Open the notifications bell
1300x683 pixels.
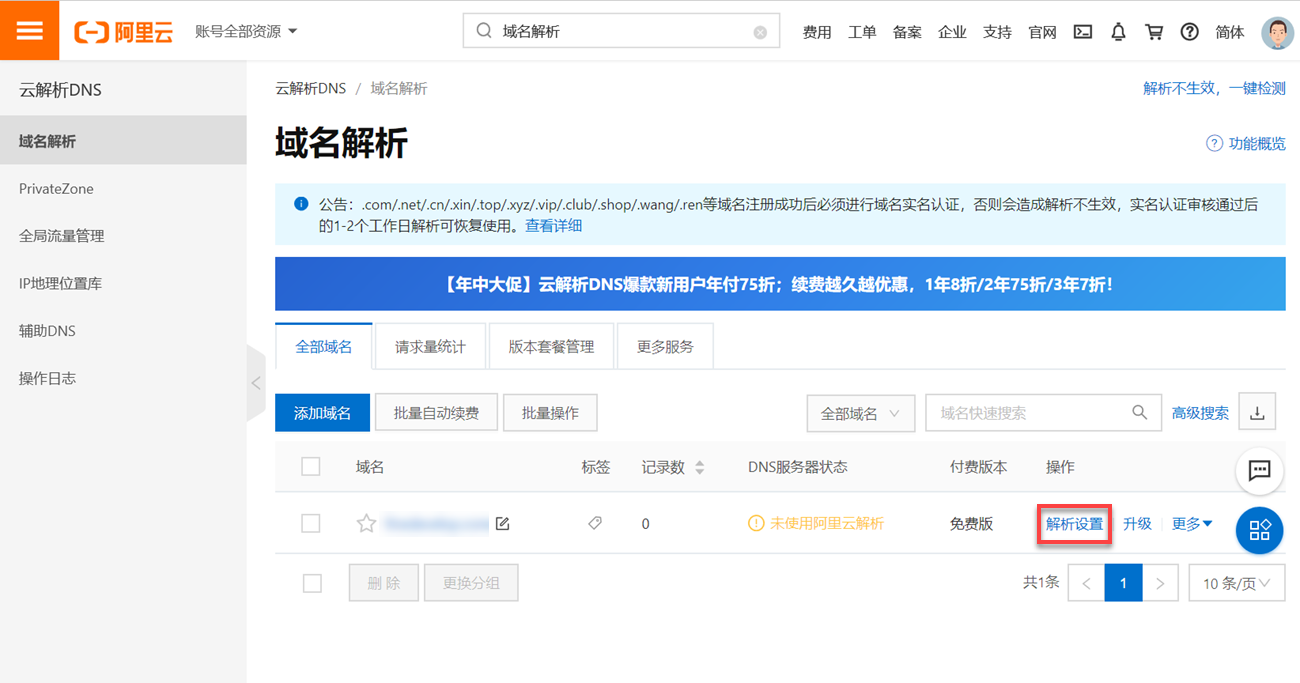pos(1118,32)
